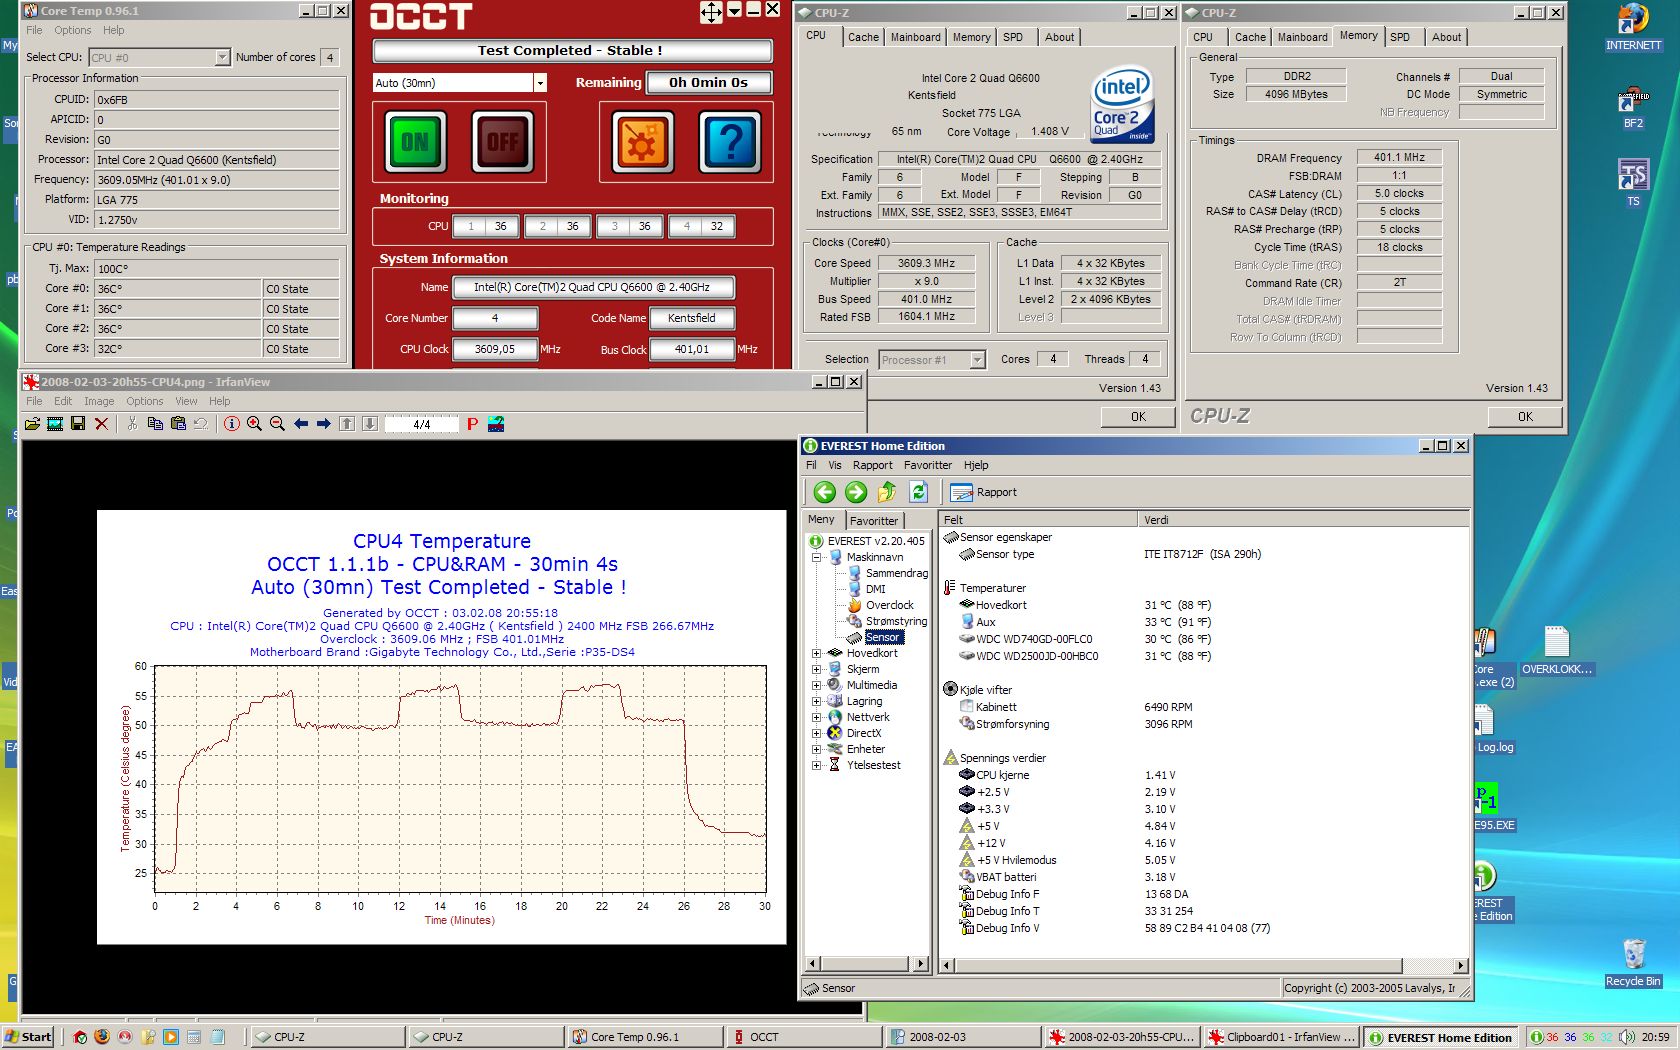Open the SPD tab in CPU-Z timings window
Viewport: 1680px width, 1050px height.
1400,37
